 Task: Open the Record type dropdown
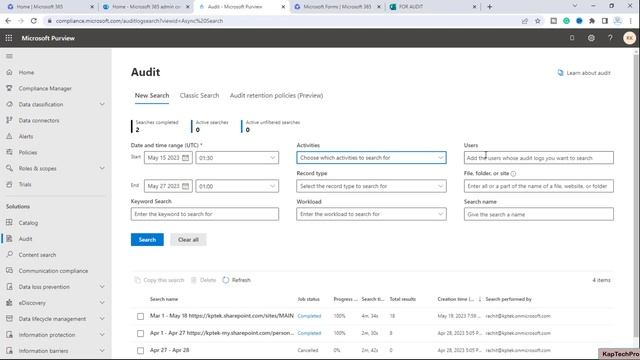(371, 186)
